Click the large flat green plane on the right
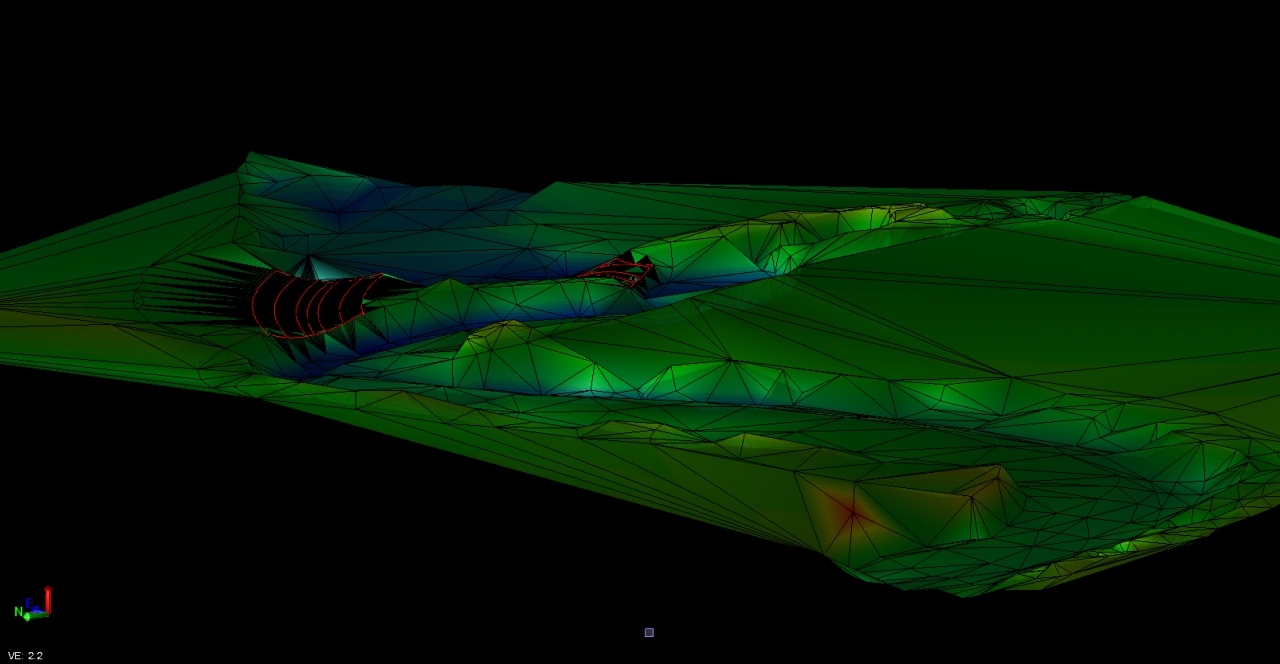The height and width of the screenshot is (664, 1280). point(1050,300)
